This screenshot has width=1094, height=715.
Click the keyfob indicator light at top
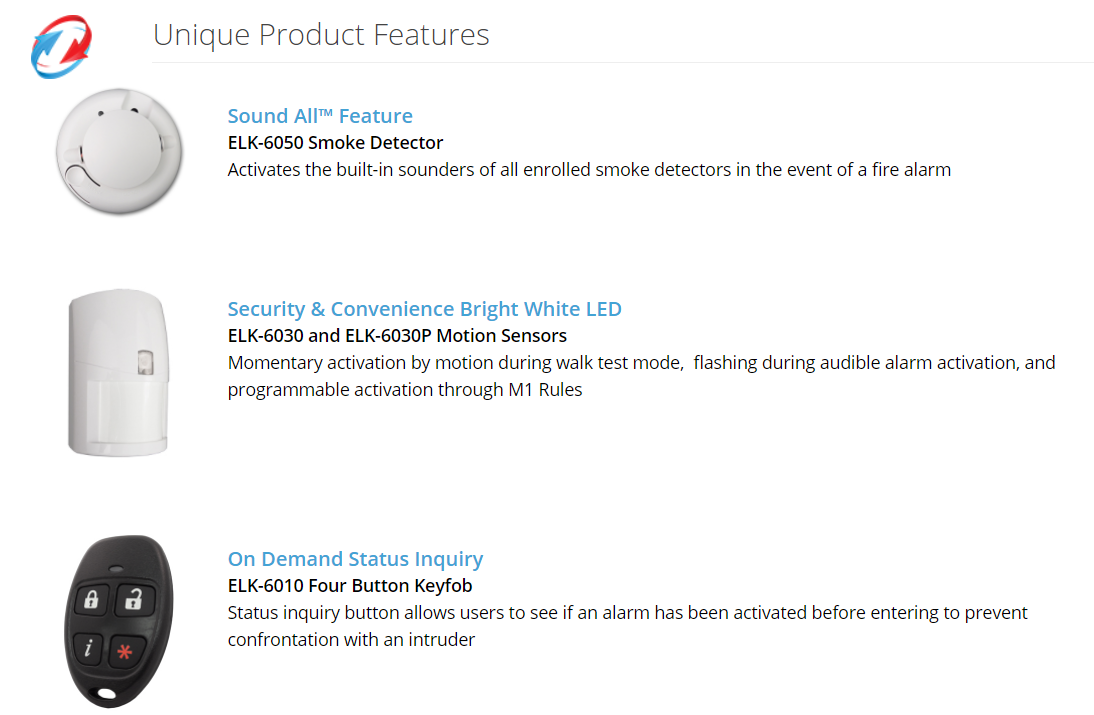[117, 569]
